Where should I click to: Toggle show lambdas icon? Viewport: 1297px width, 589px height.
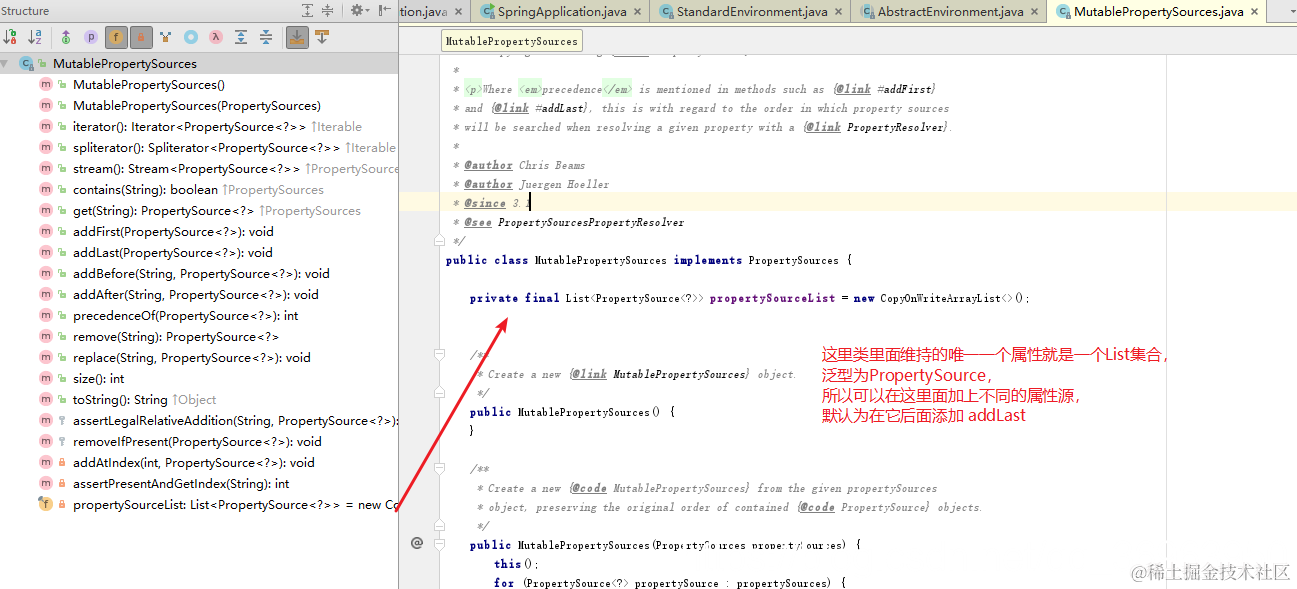[x=216, y=37]
